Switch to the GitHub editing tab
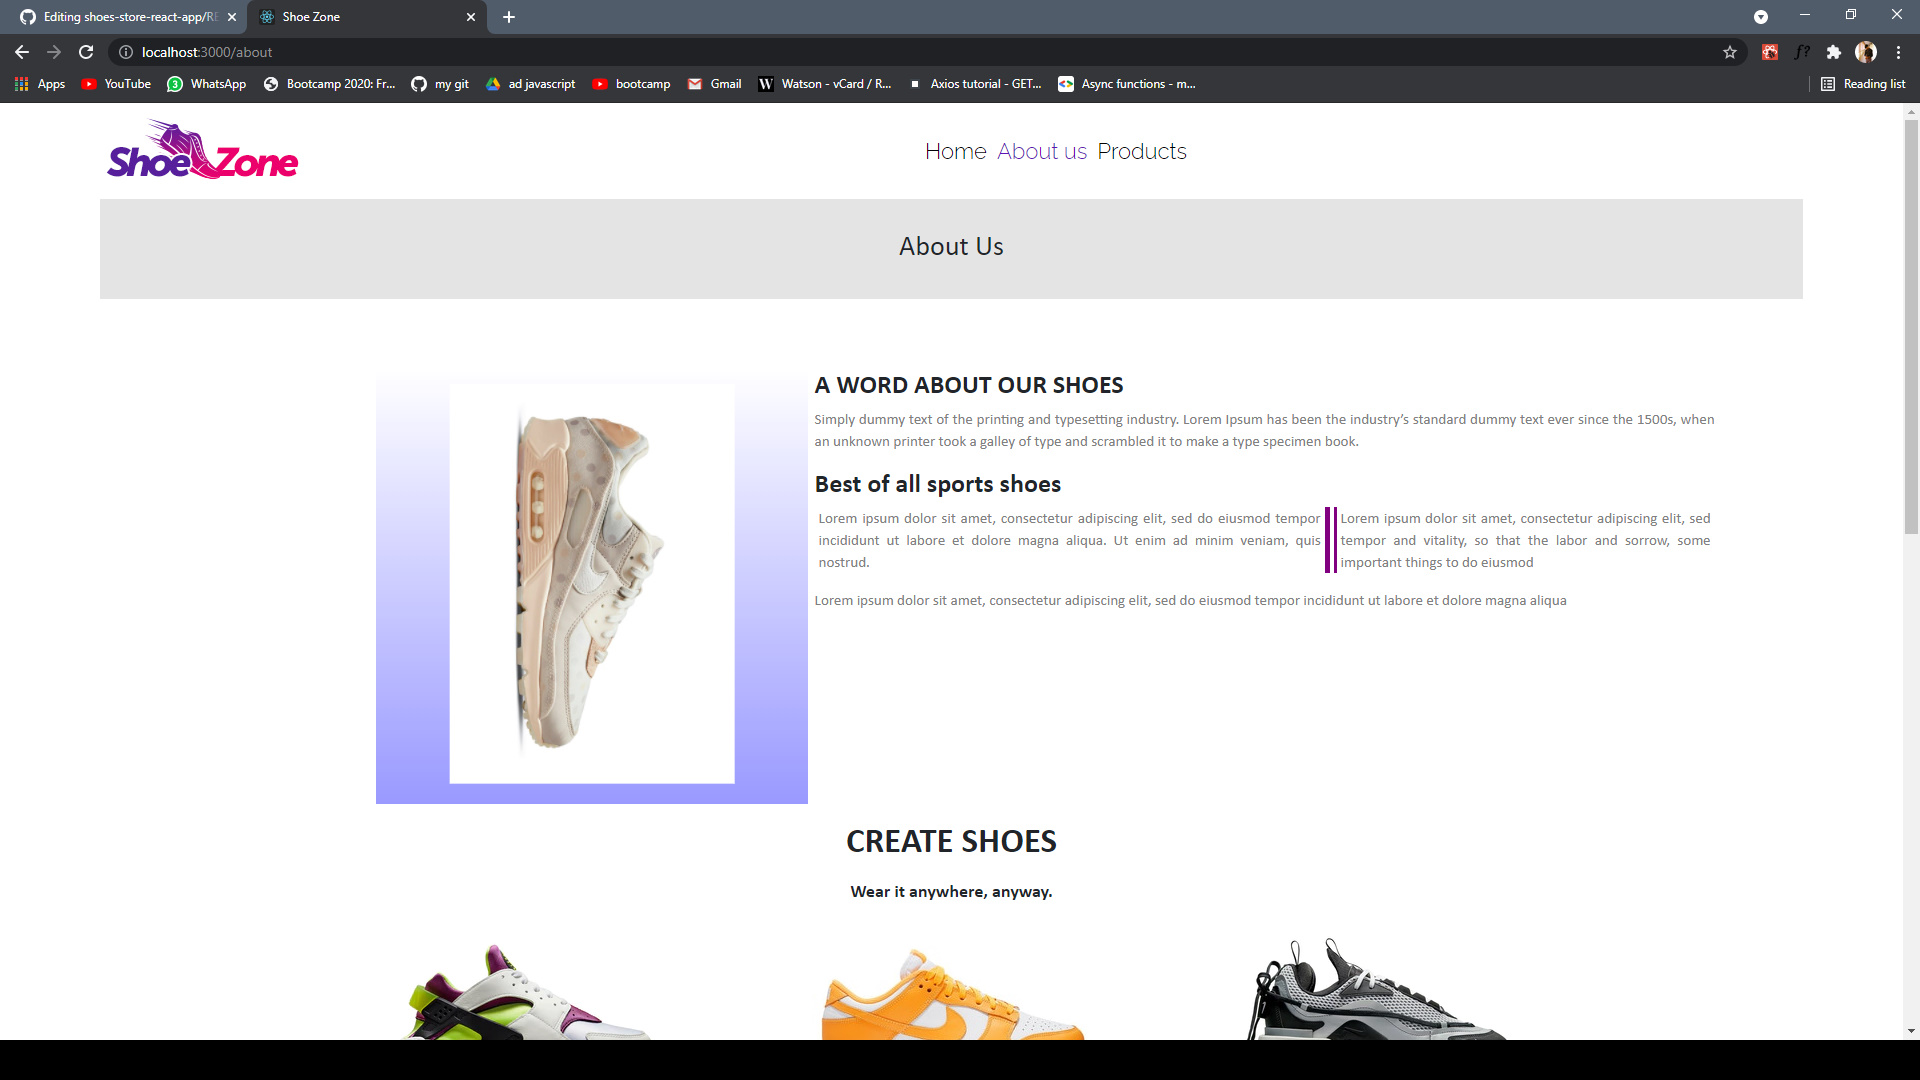Viewport: 1920px width, 1080px height. pos(120,17)
